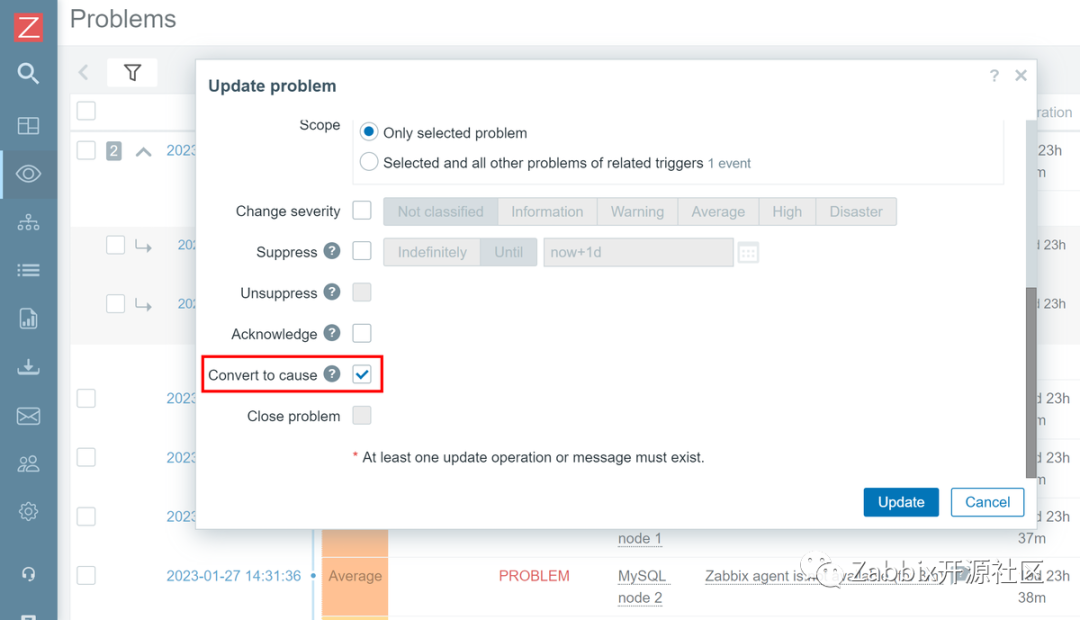
Task: Select all other problems of related triggers
Action: [x=369, y=162]
